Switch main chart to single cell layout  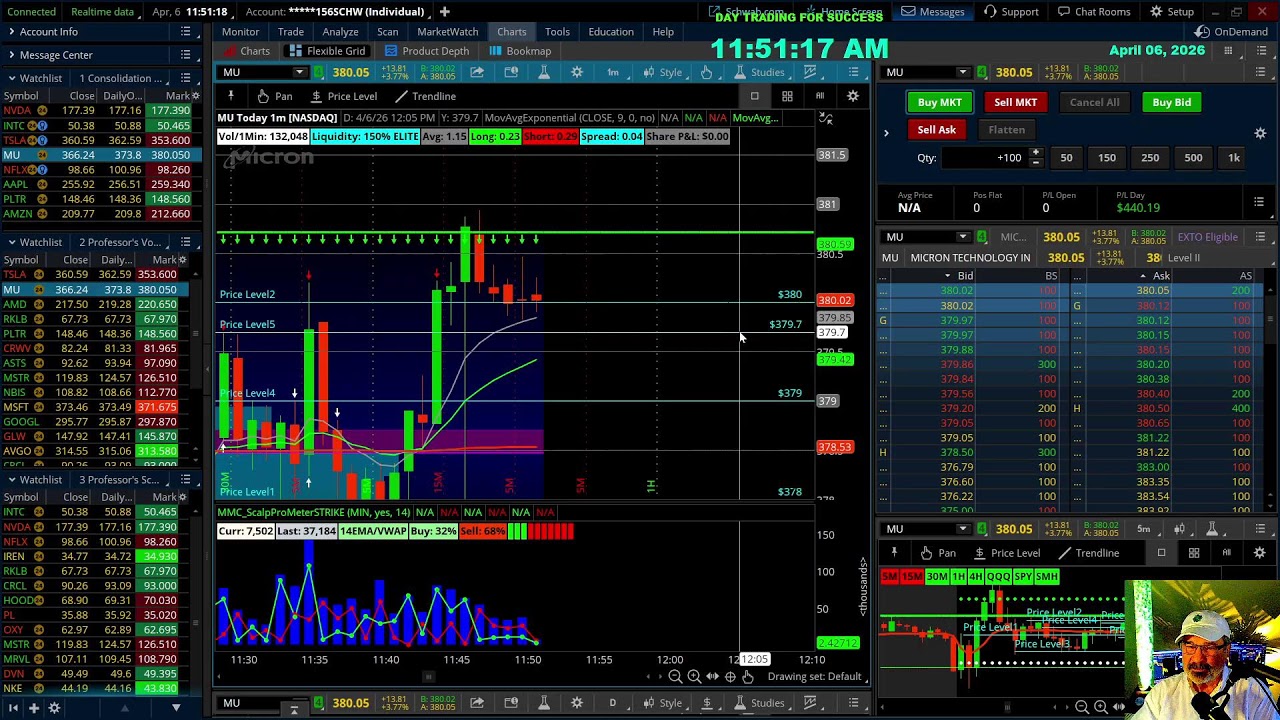pos(754,96)
